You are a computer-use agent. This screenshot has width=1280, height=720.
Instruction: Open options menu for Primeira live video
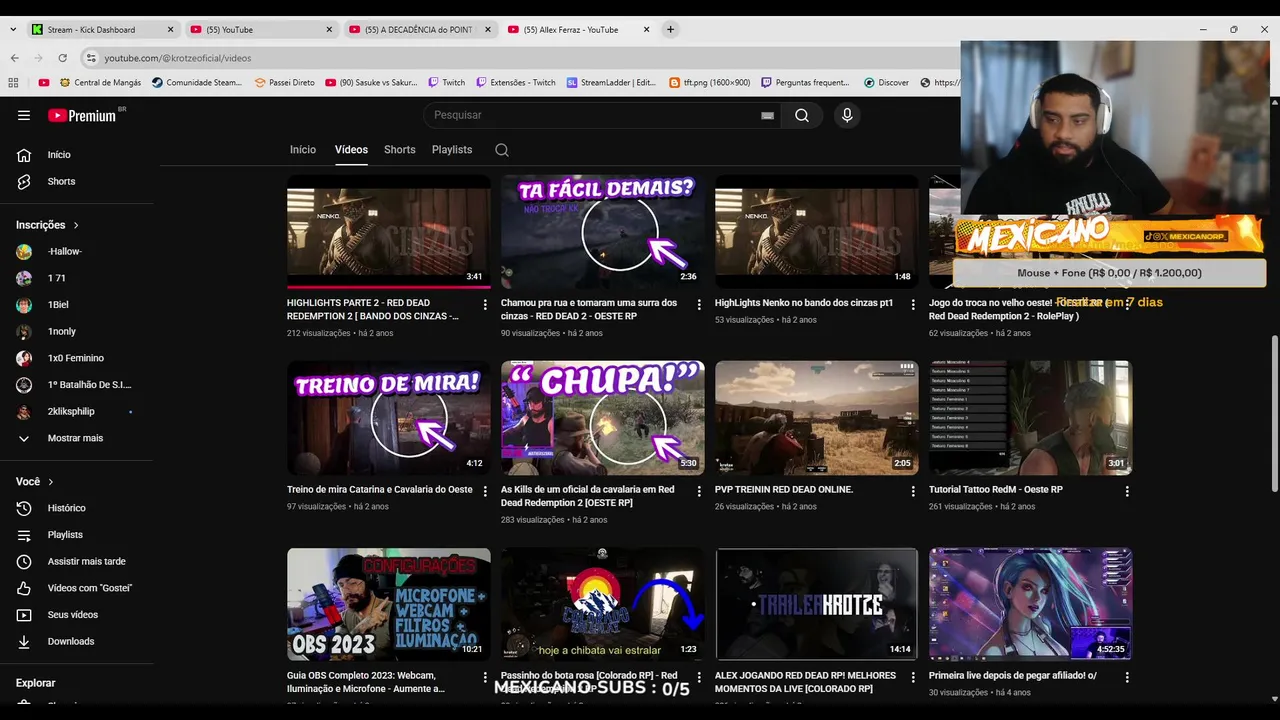[1127, 677]
